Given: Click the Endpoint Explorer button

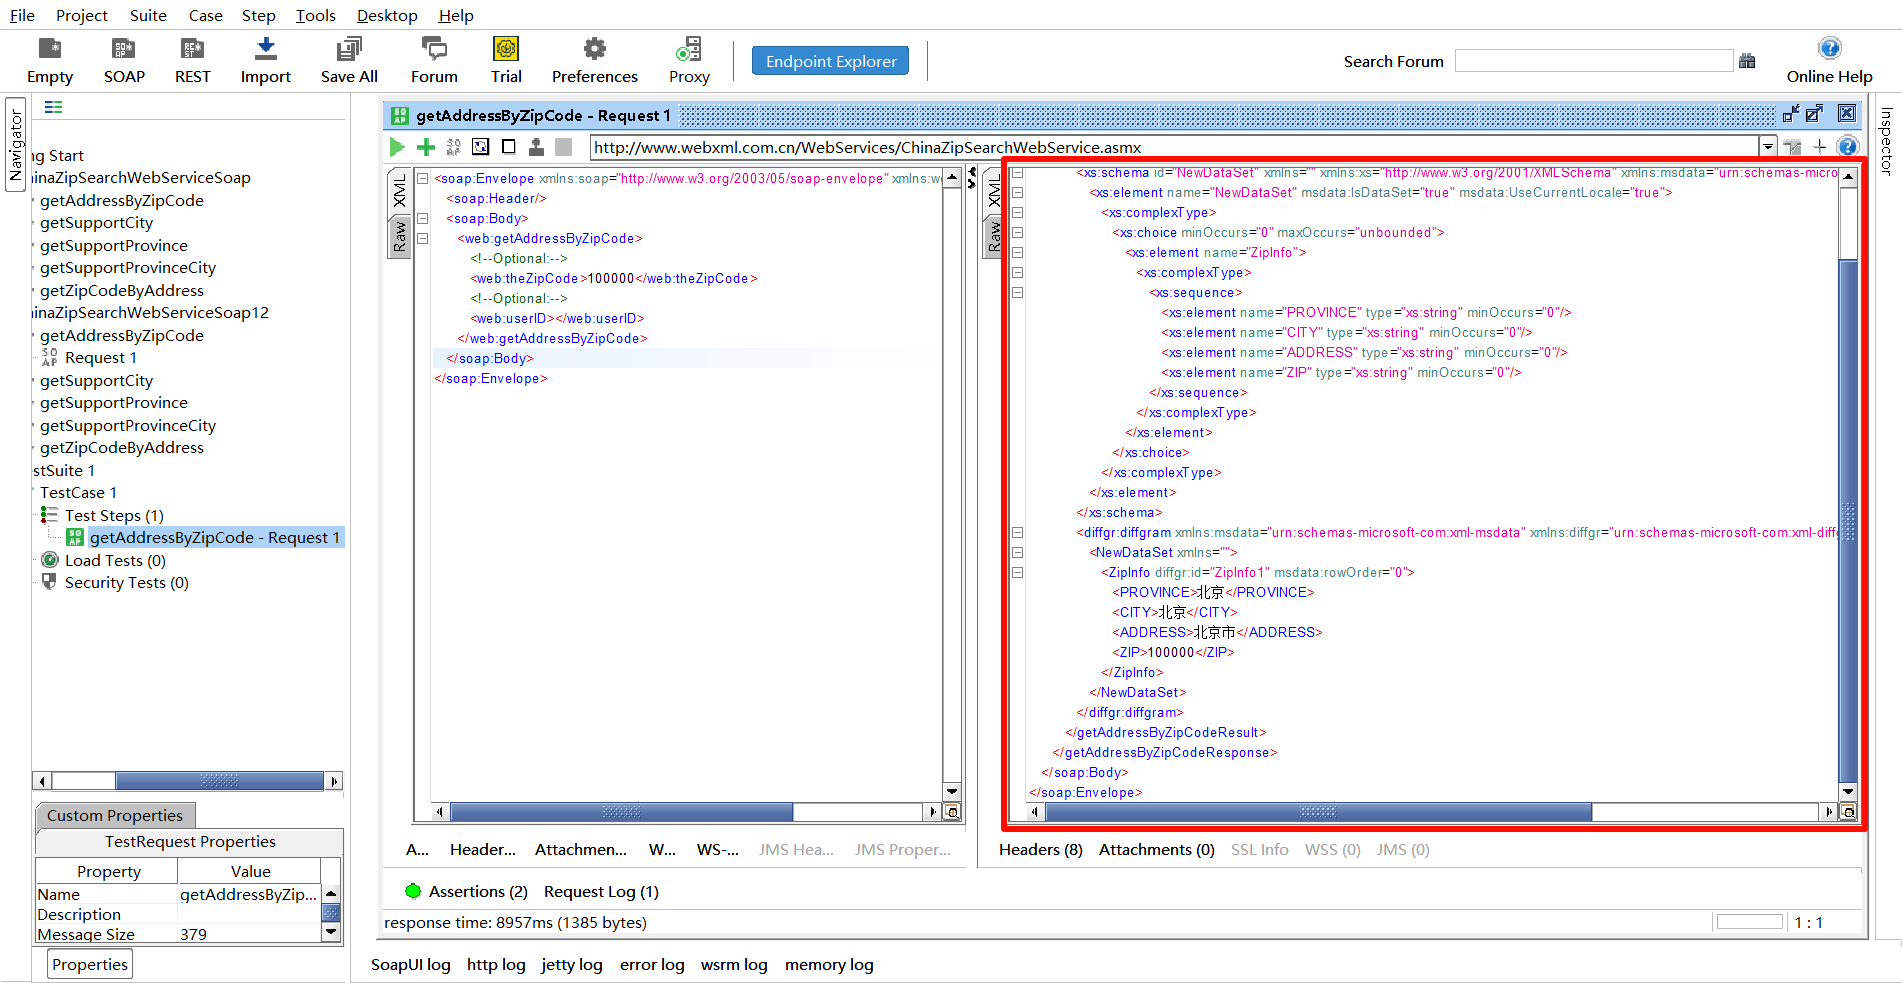Looking at the screenshot, I should [831, 61].
